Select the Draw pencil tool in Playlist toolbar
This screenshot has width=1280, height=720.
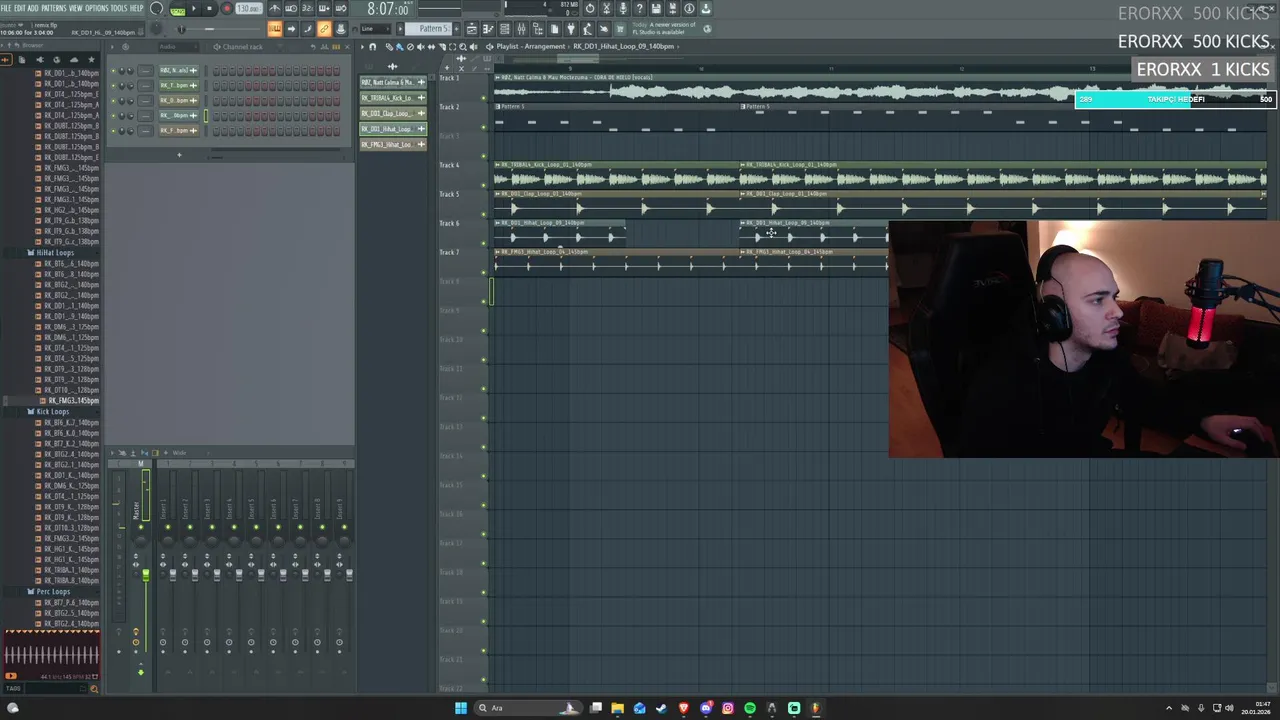click(390, 46)
